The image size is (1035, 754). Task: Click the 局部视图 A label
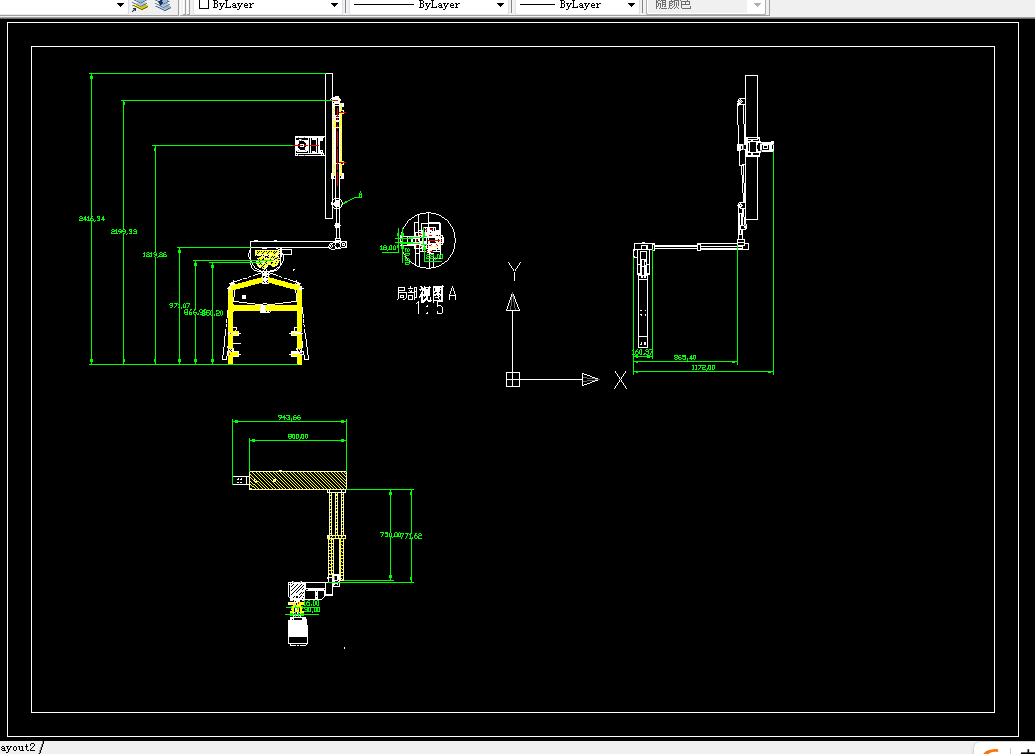(426, 293)
